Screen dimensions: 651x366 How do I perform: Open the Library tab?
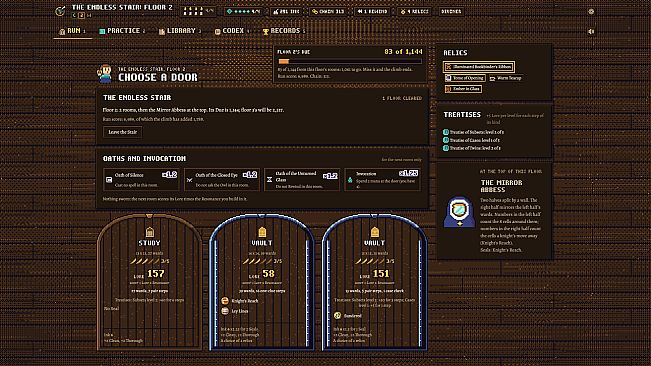click(180, 31)
